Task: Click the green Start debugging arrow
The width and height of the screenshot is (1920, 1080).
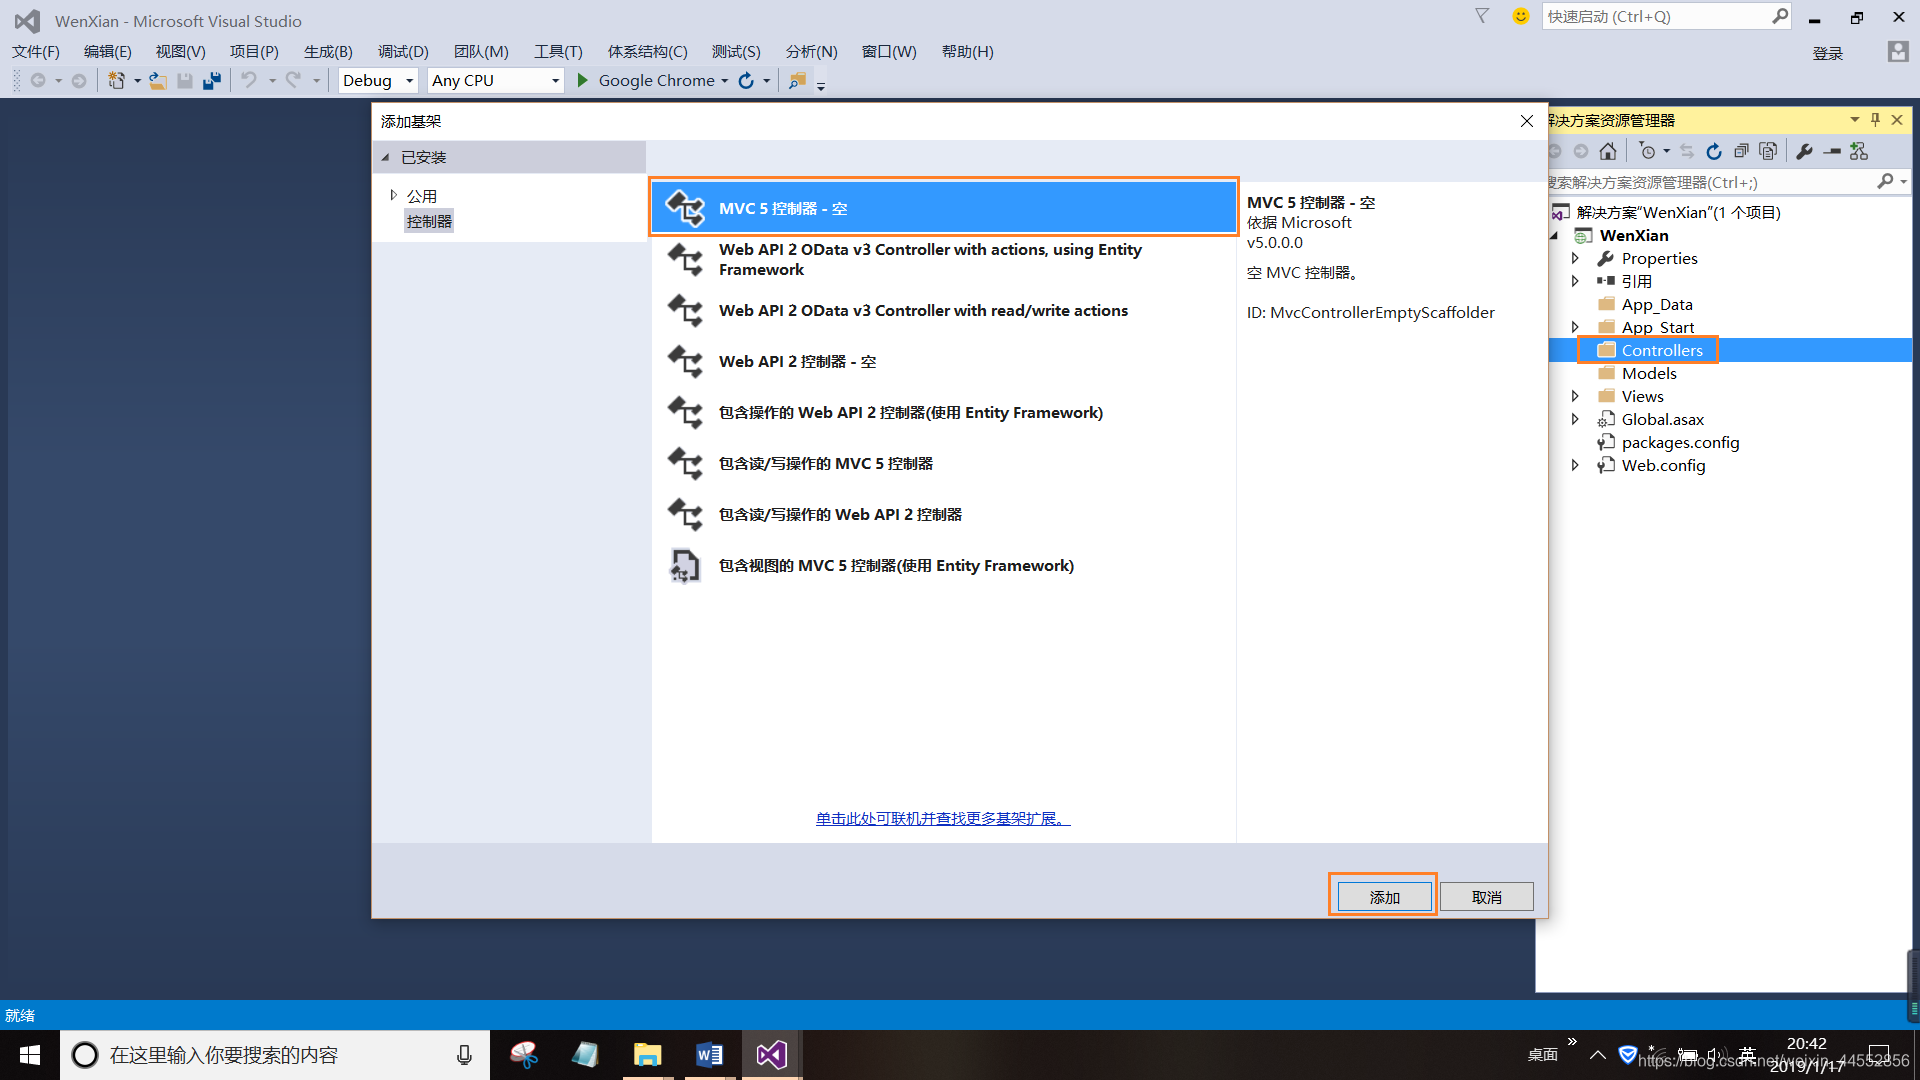Action: 582,80
